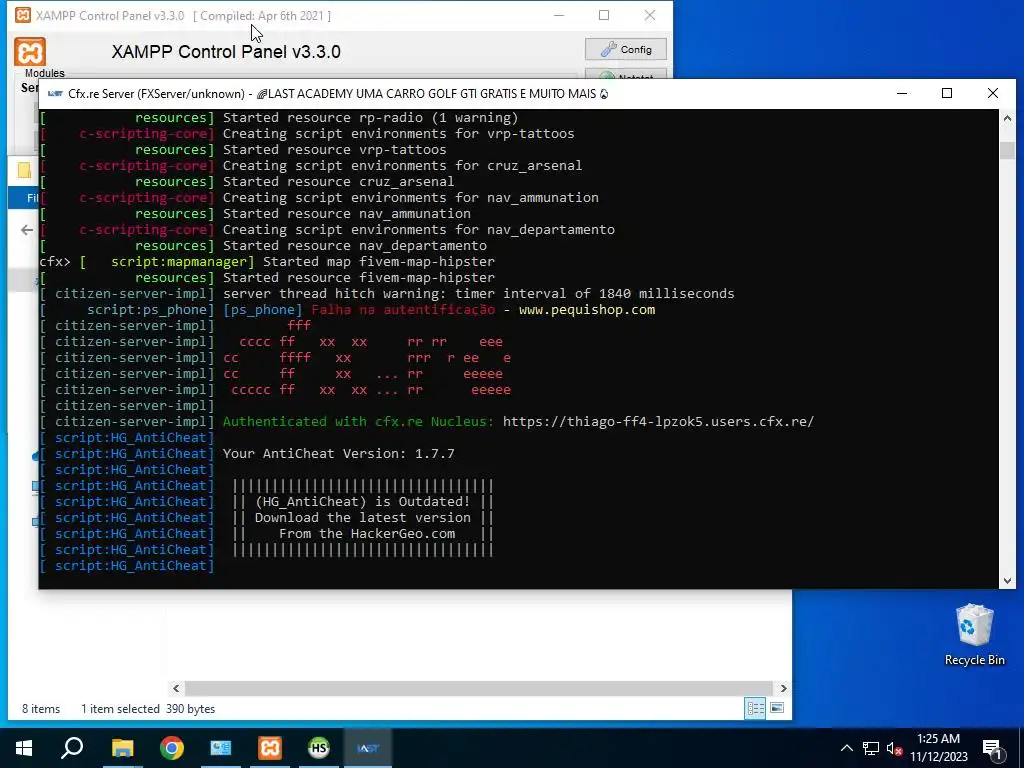Minimize the Cfx.re Server console window
The height and width of the screenshot is (768, 1024).
[902, 93]
